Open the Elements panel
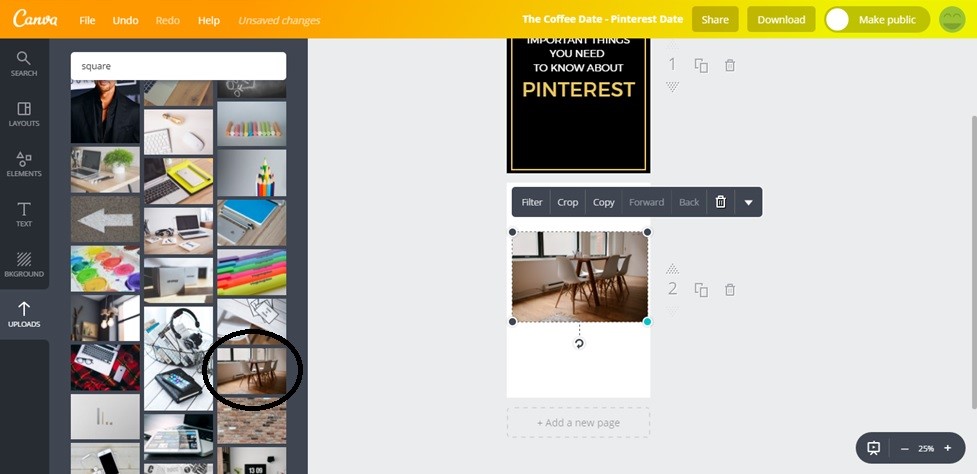 [24, 164]
